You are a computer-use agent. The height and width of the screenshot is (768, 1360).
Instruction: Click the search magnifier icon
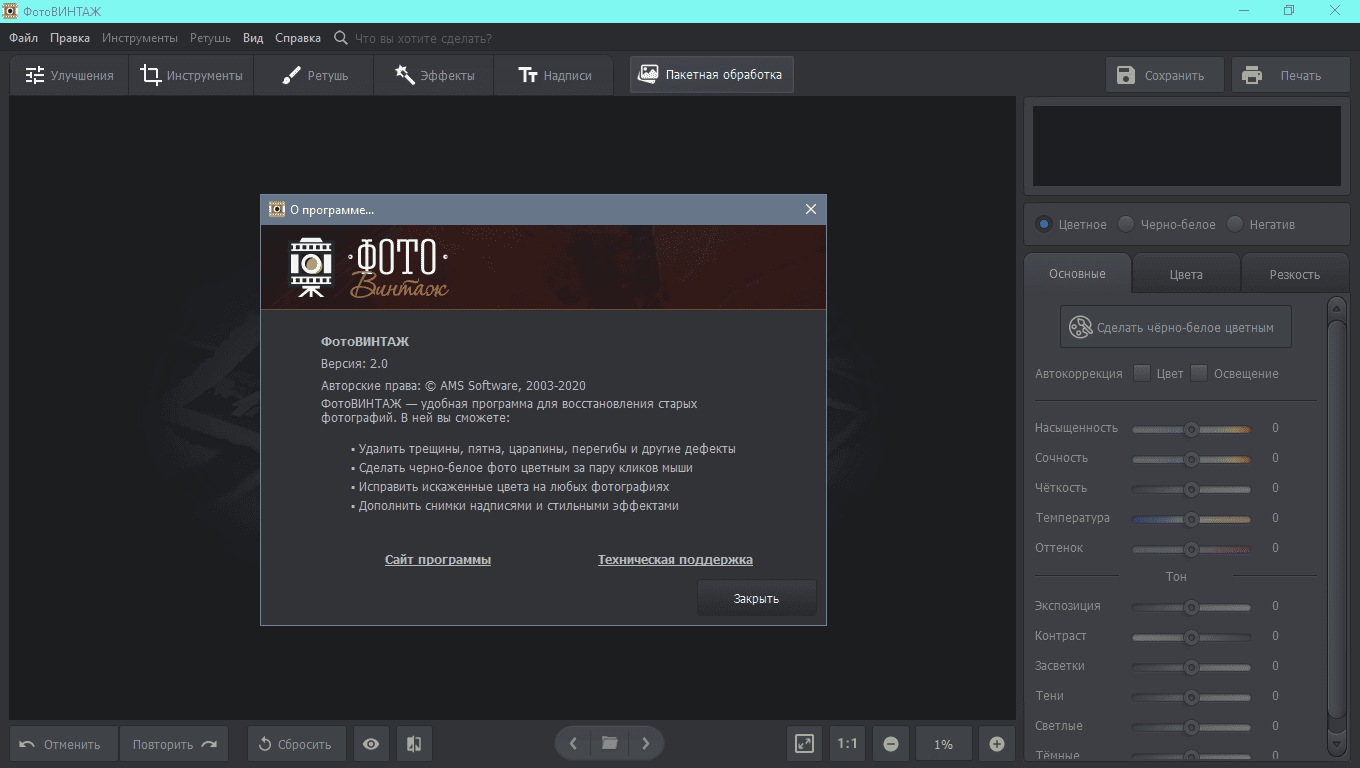(341, 38)
